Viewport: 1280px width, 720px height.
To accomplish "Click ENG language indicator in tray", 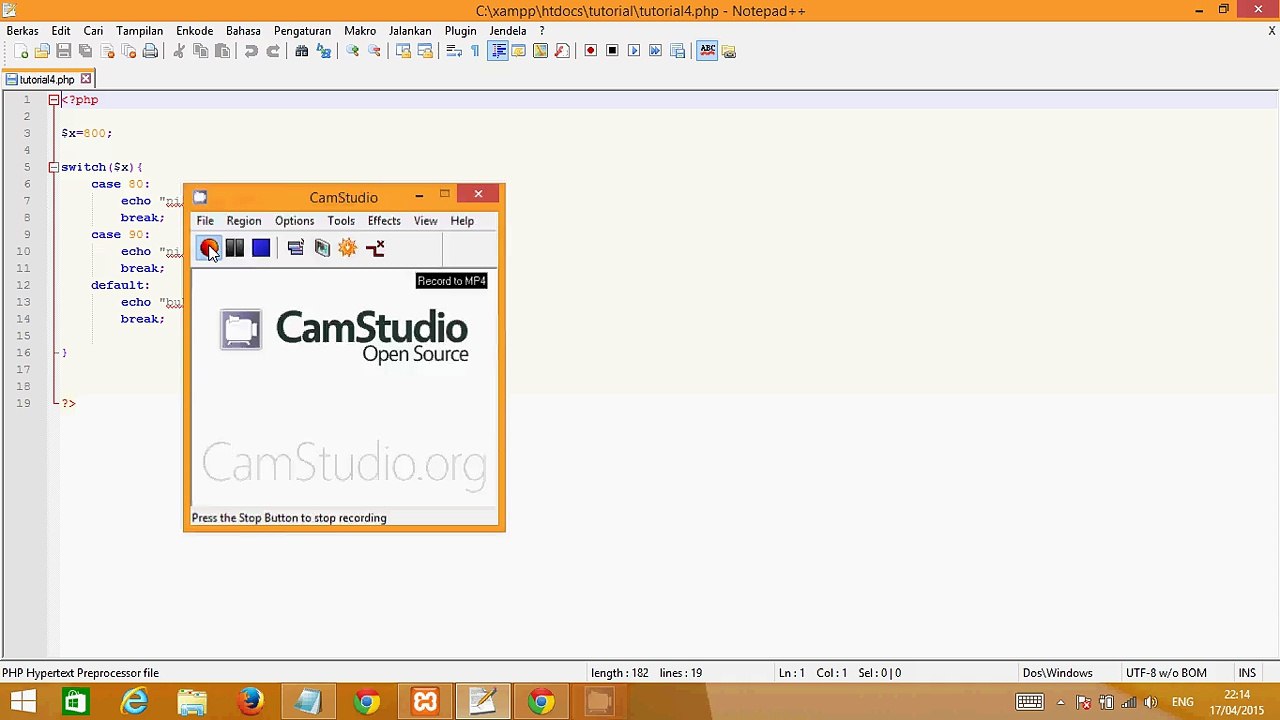I will click(x=1182, y=702).
